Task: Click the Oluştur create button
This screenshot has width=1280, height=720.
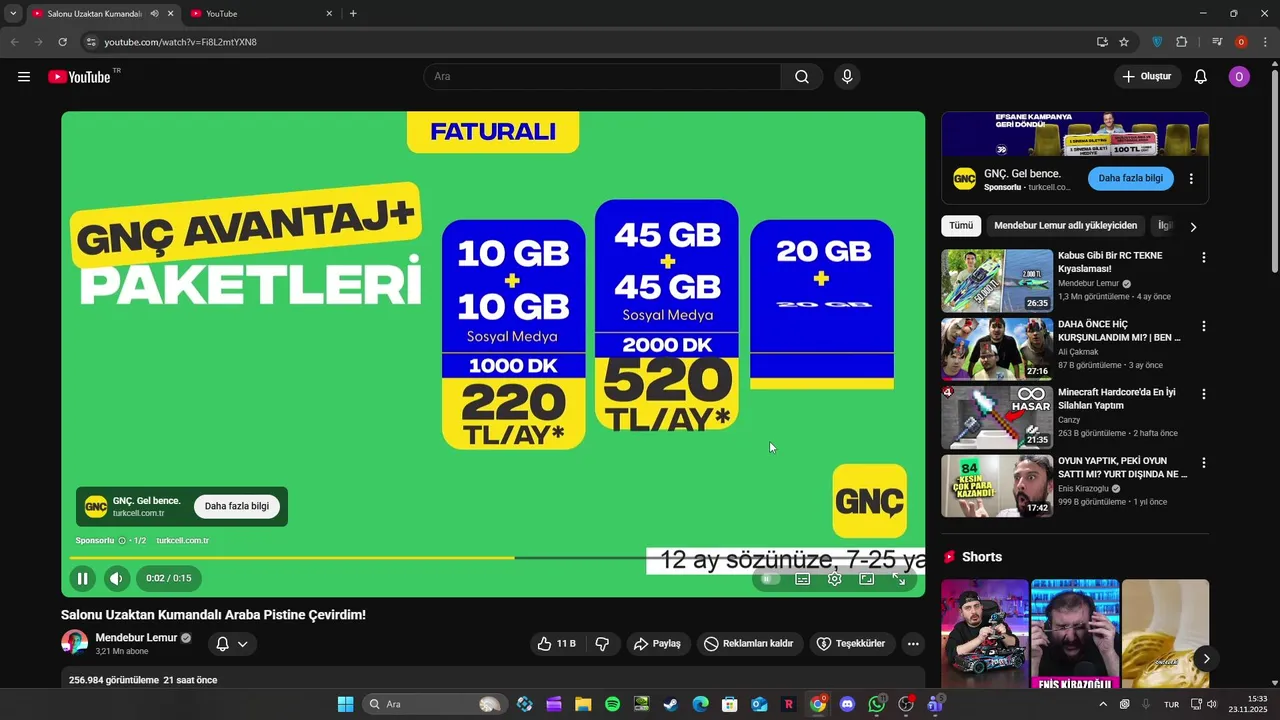Action: pos(1147,77)
